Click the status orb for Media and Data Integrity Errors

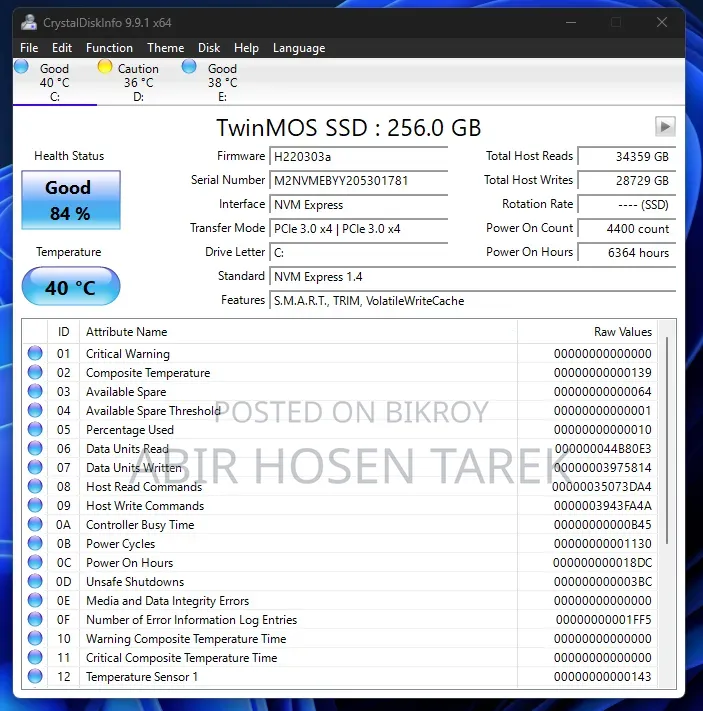tap(35, 600)
